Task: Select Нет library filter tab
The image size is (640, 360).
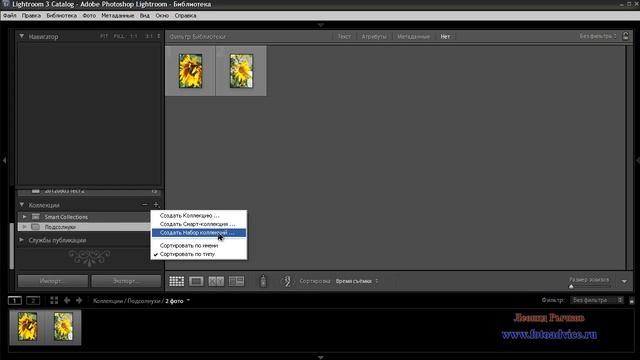Action: [x=445, y=36]
